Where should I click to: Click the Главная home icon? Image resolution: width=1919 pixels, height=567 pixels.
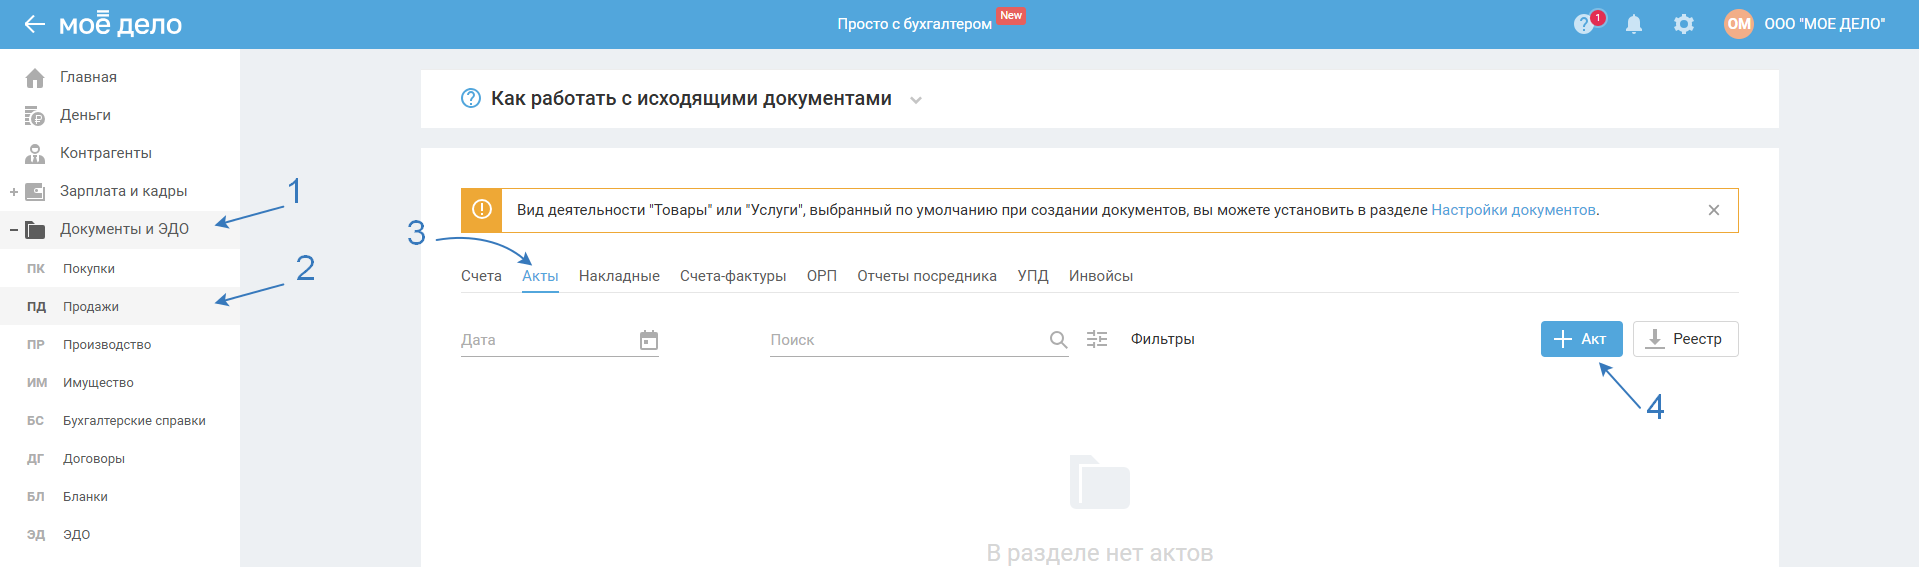coord(35,77)
